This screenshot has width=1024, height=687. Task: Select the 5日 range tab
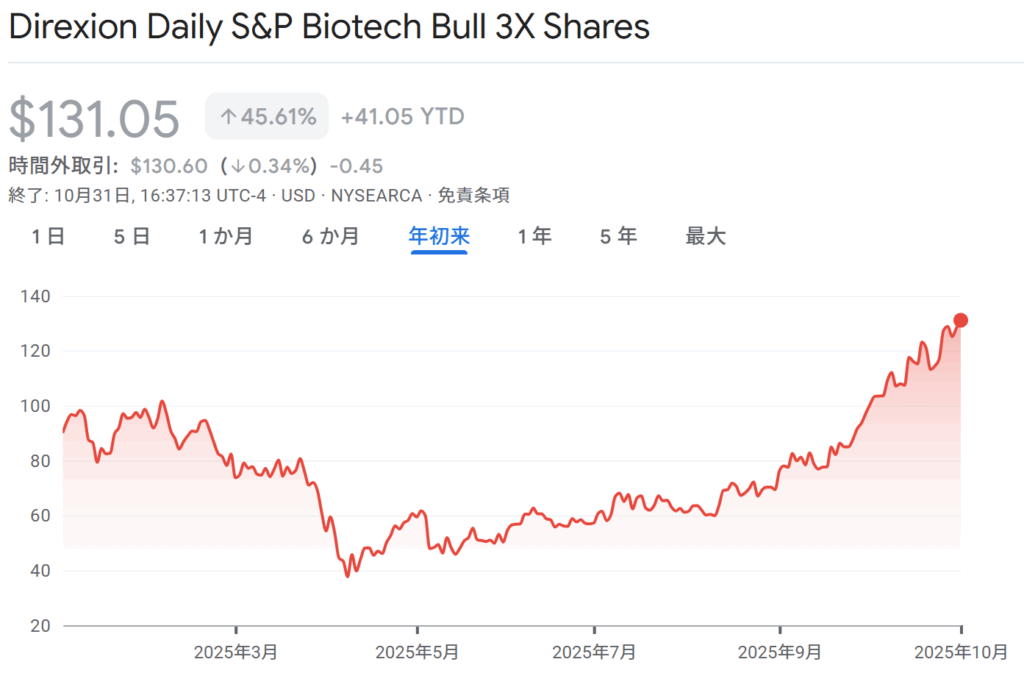132,237
